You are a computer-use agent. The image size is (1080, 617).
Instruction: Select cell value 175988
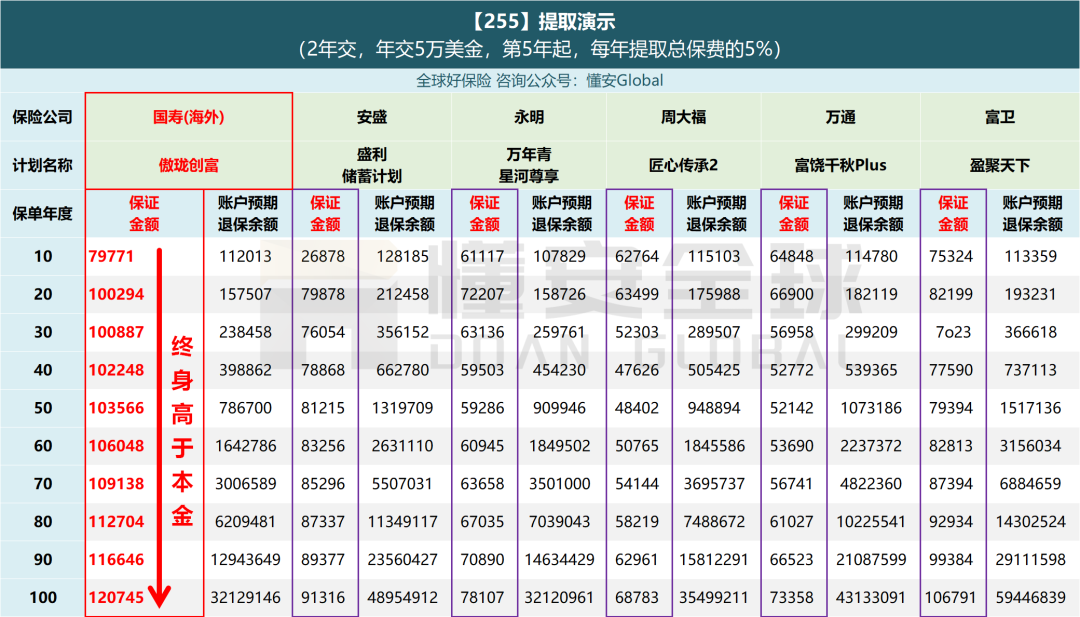click(714, 295)
